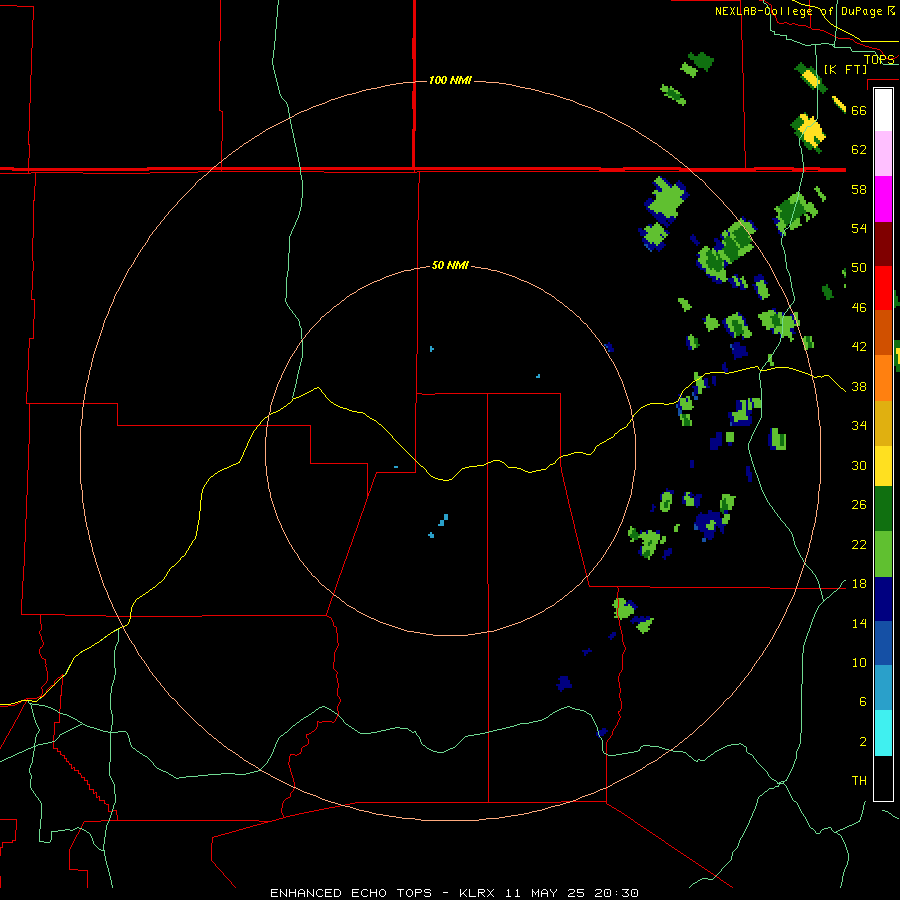The height and width of the screenshot is (900, 900).
Task: Click the TH threshold label on the scale
Action: 859,781
